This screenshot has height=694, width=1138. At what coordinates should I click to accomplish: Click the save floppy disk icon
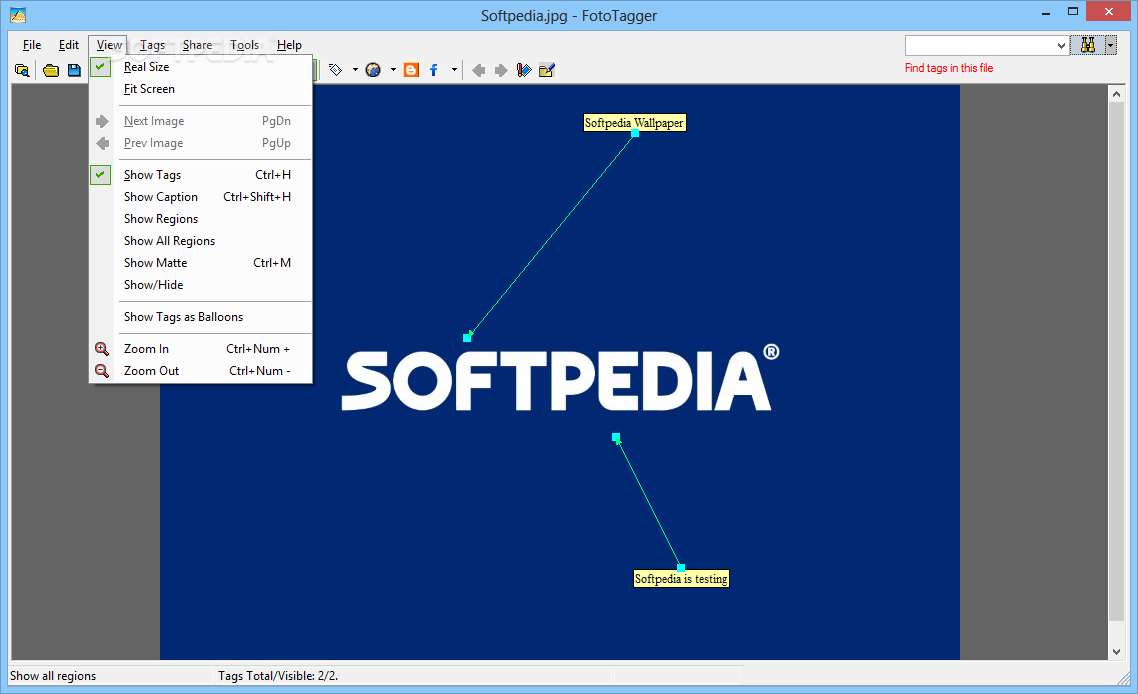[x=74, y=70]
